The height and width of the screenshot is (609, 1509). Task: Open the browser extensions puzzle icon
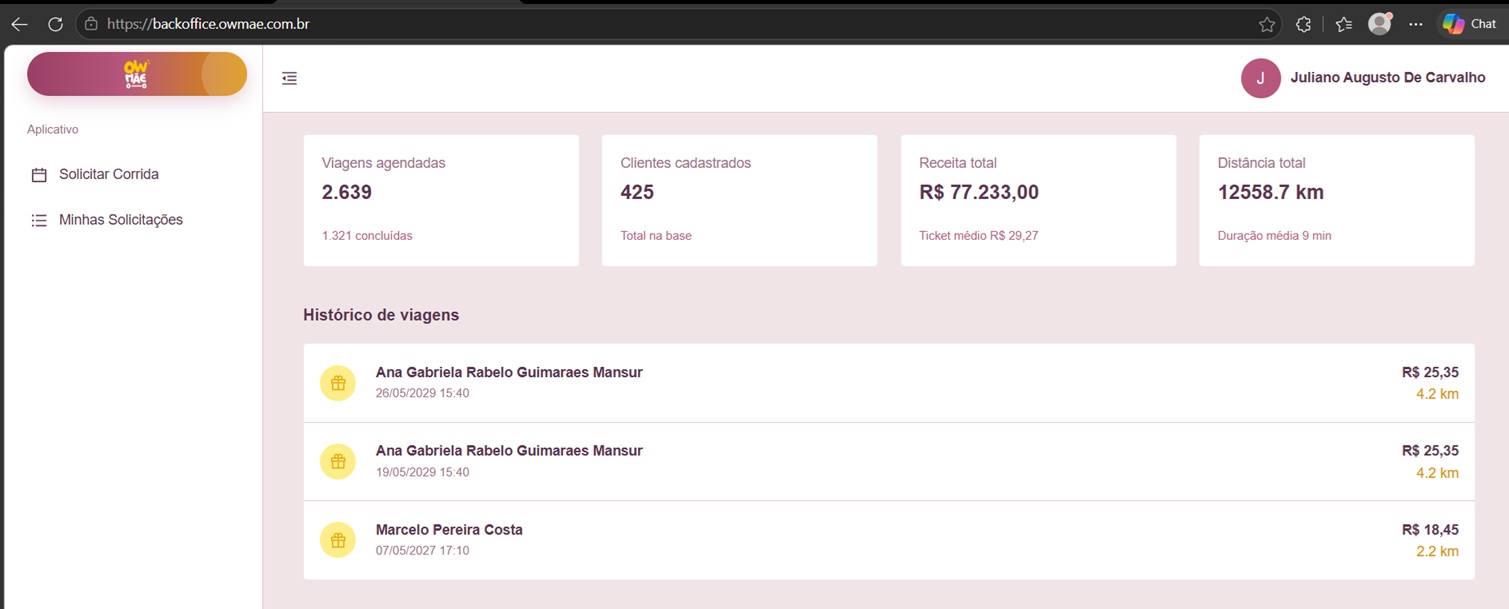1303,24
